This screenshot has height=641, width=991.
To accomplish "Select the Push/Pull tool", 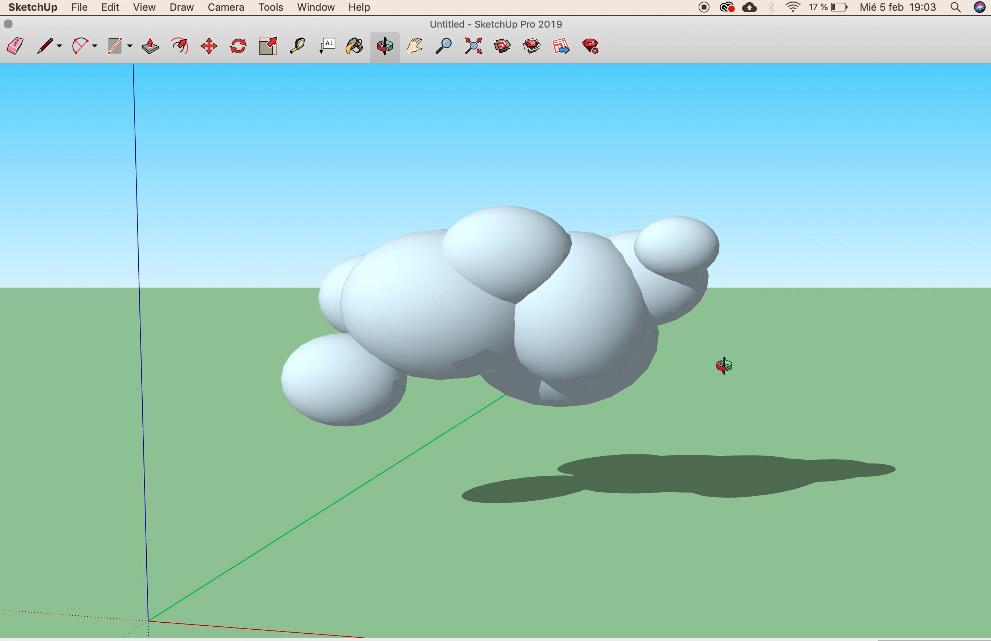I will [x=150, y=46].
